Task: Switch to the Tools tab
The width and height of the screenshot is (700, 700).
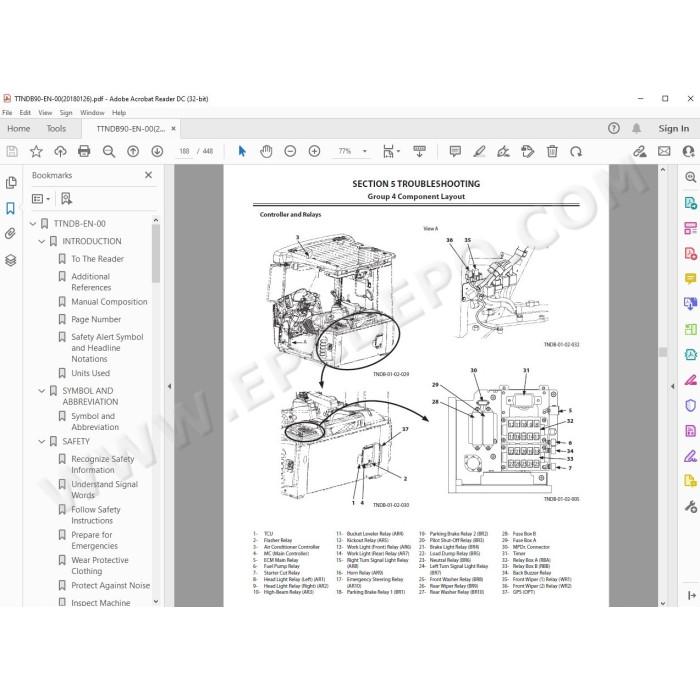Action: (x=56, y=129)
